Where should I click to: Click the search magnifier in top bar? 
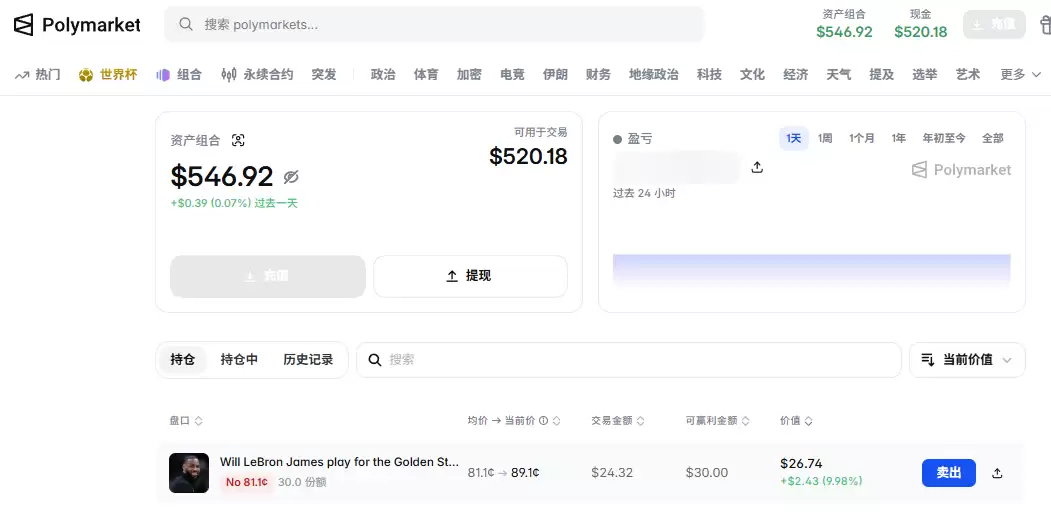(186, 24)
